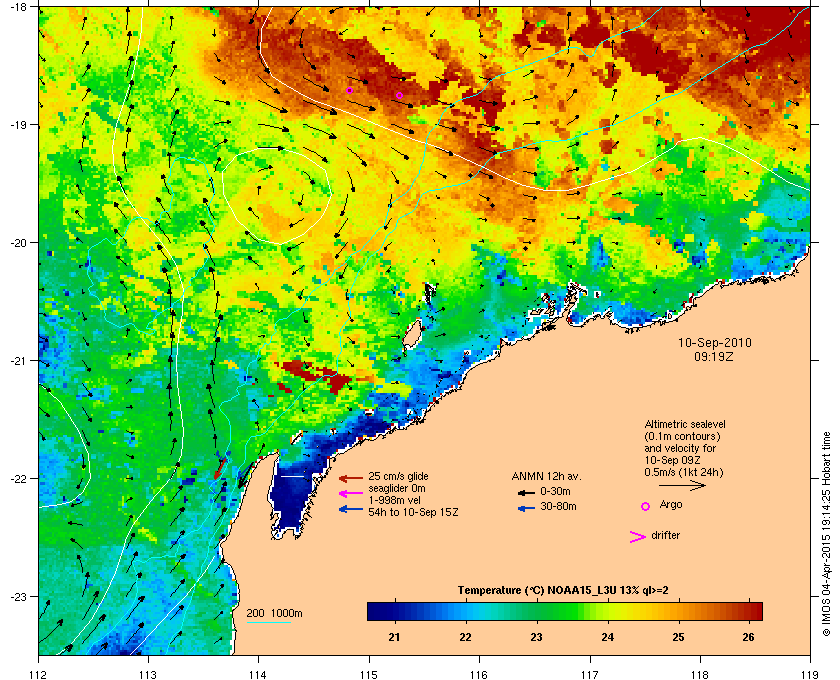Click the '200 1000m' bathymetry label
840x680 pixels.
(x=275, y=614)
